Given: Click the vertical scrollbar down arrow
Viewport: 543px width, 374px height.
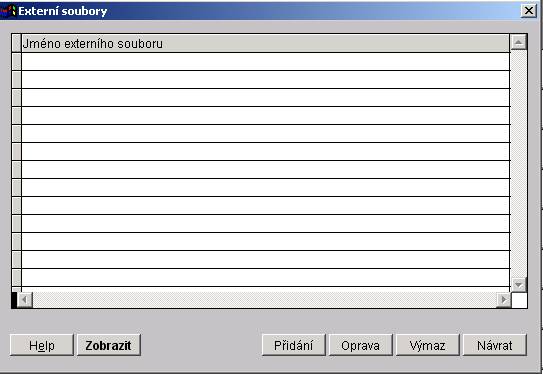Looking at the screenshot, I should (518, 285).
